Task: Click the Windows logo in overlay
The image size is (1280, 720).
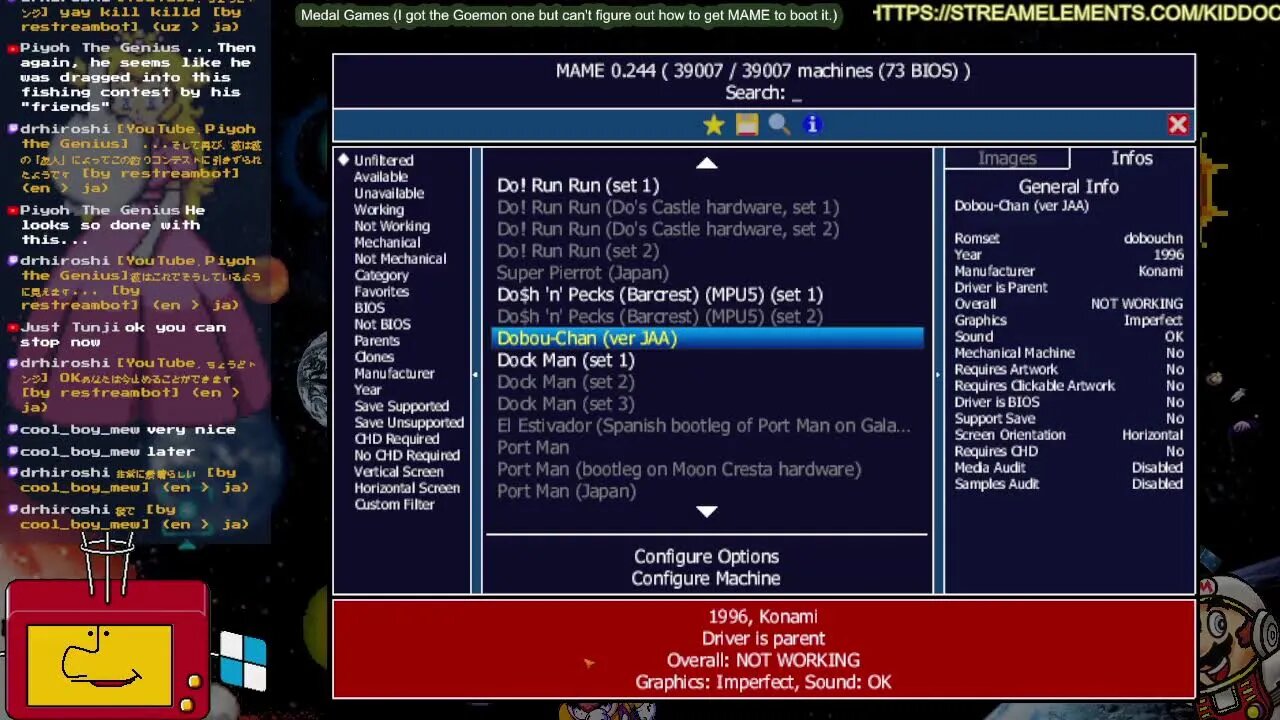Action: 243,662
